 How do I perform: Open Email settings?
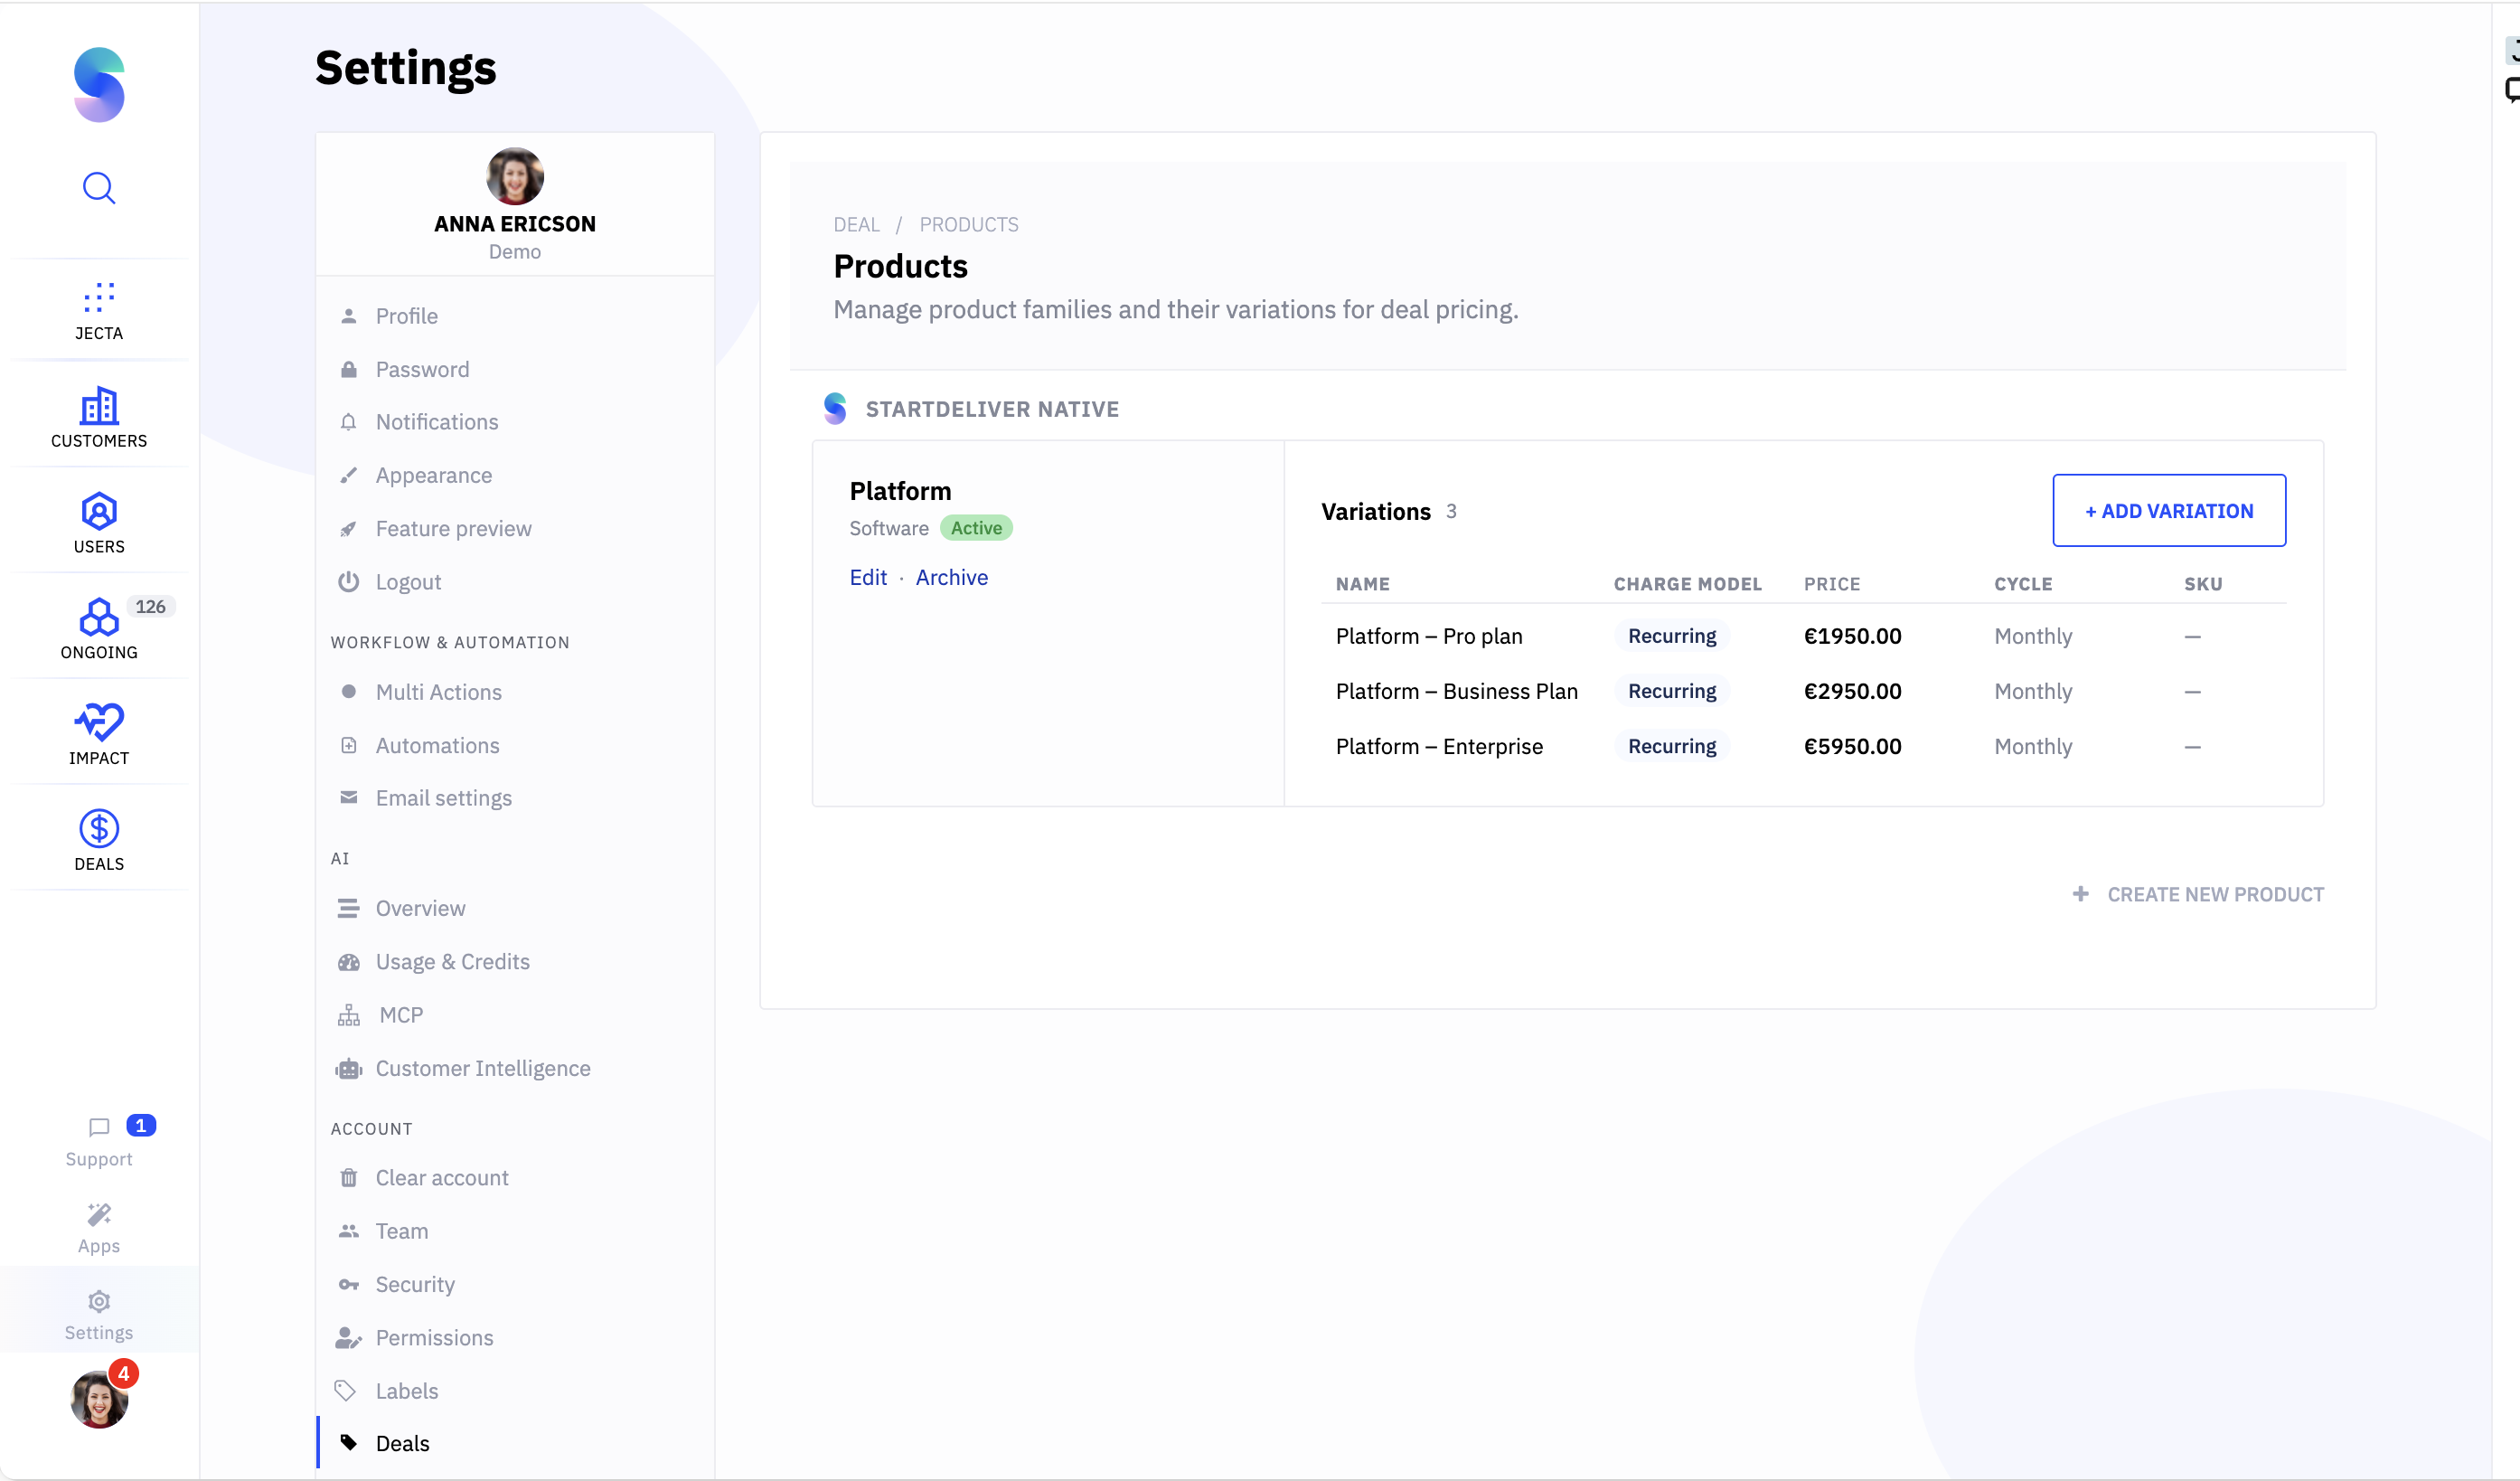click(x=443, y=798)
